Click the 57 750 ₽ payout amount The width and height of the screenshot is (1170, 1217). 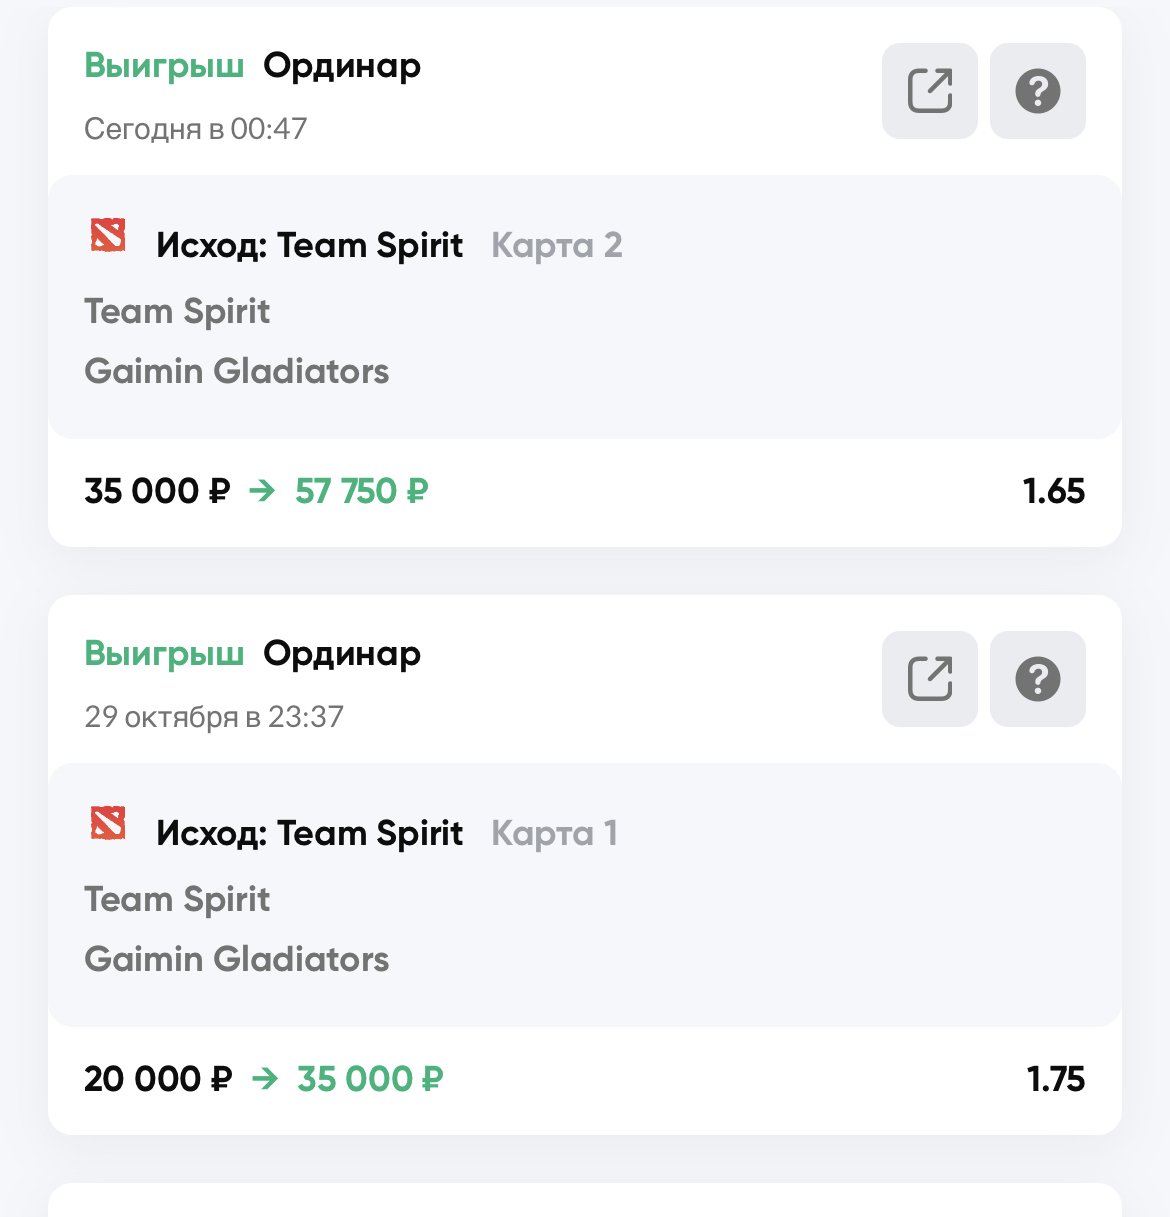click(361, 491)
